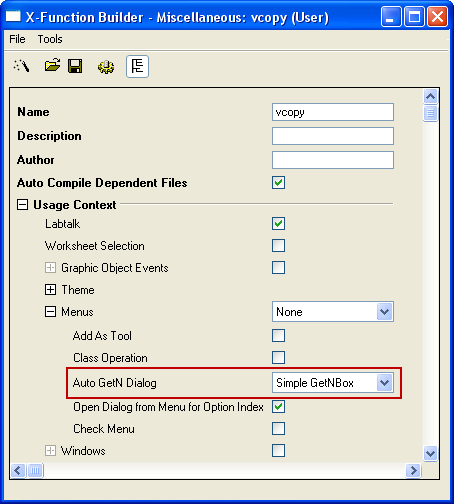The image size is (454, 504).
Task: Click the vertical scrollbar down arrow
Action: 431,453
